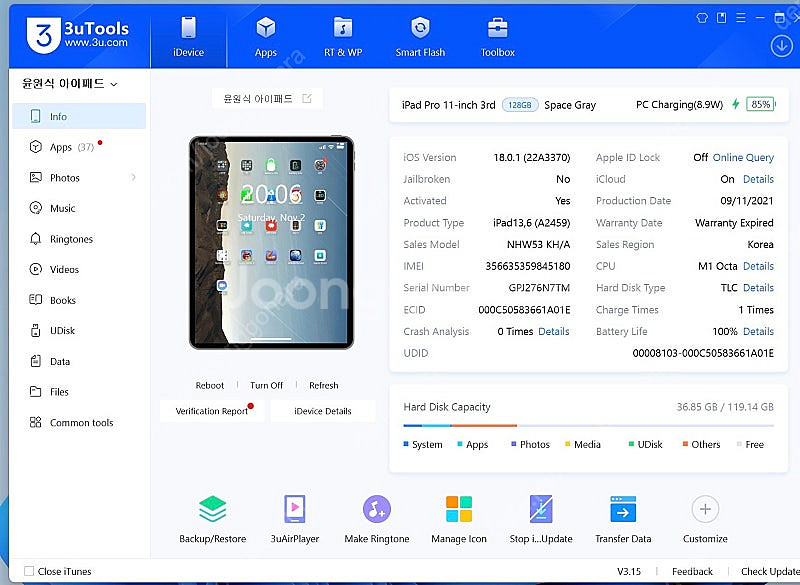Click the Others legend color swatch

pos(685,444)
